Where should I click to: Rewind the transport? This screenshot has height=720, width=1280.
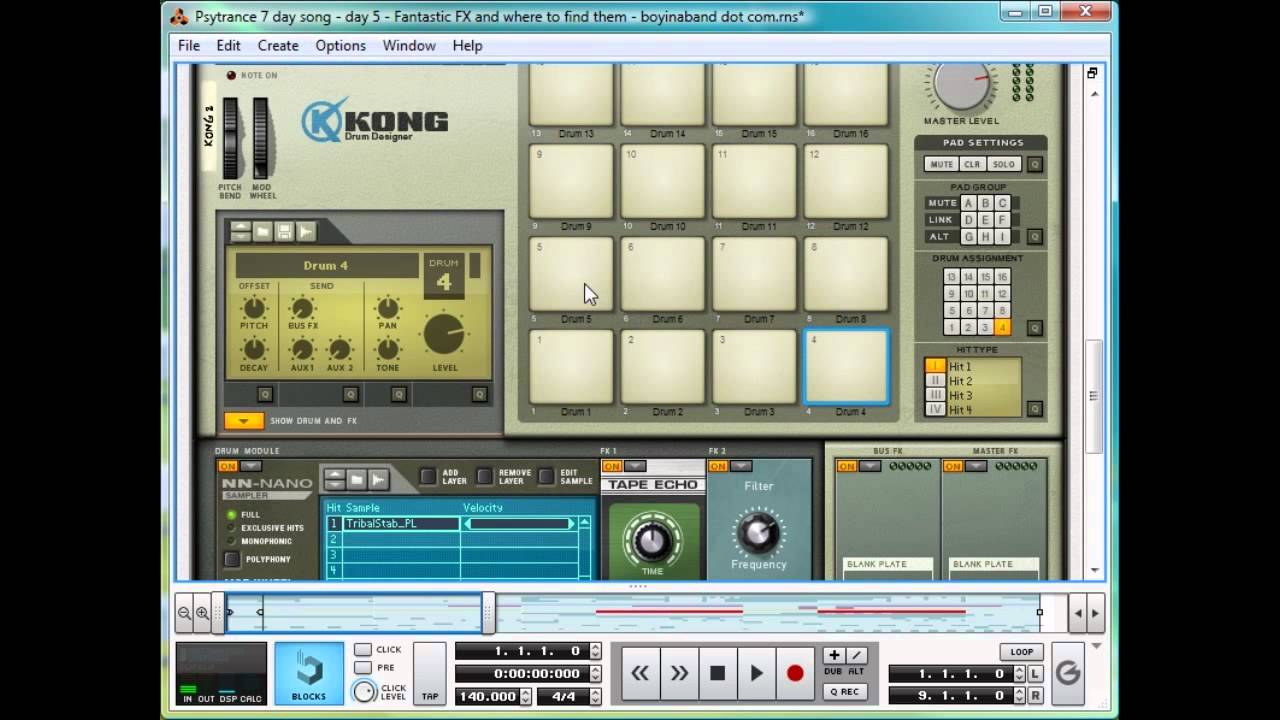point(640,673)
